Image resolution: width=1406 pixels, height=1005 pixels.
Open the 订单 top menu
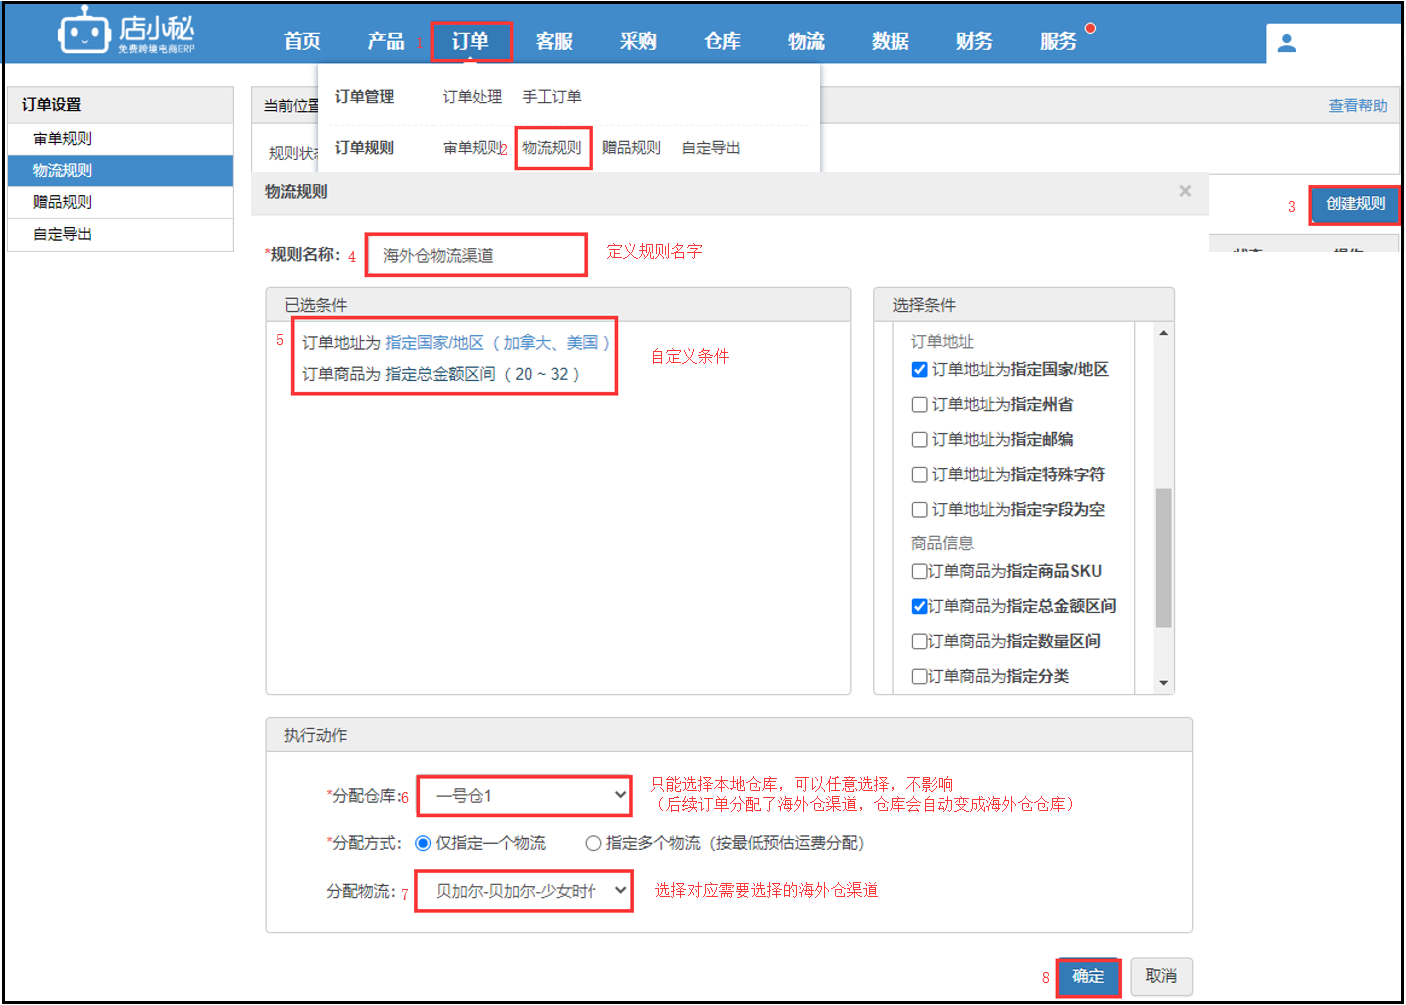pos(470,41)
